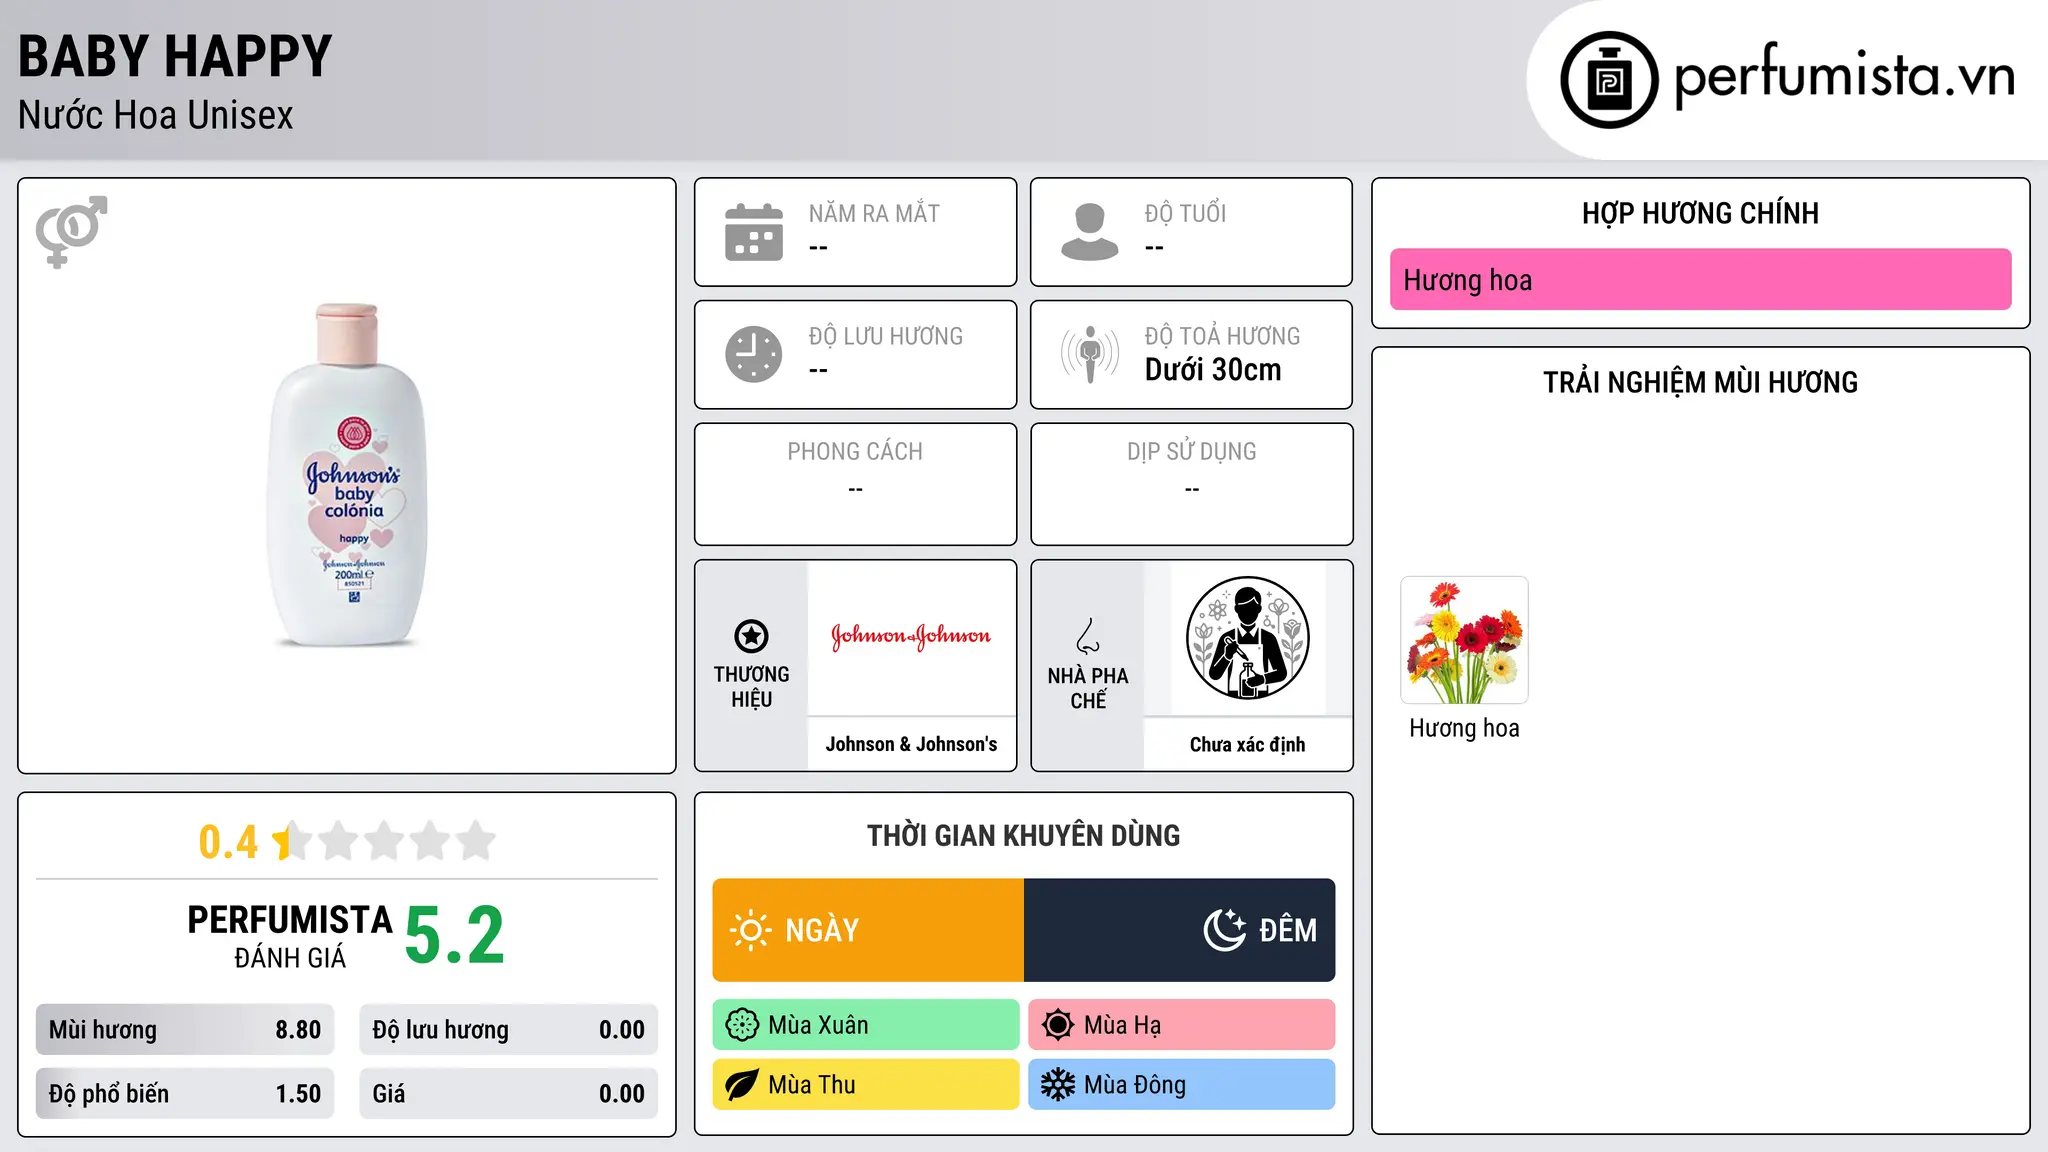Click the sun icon for Mùa Hạ
The width and height of the screenshot is (2048, 1152).
[1058, 1025]
